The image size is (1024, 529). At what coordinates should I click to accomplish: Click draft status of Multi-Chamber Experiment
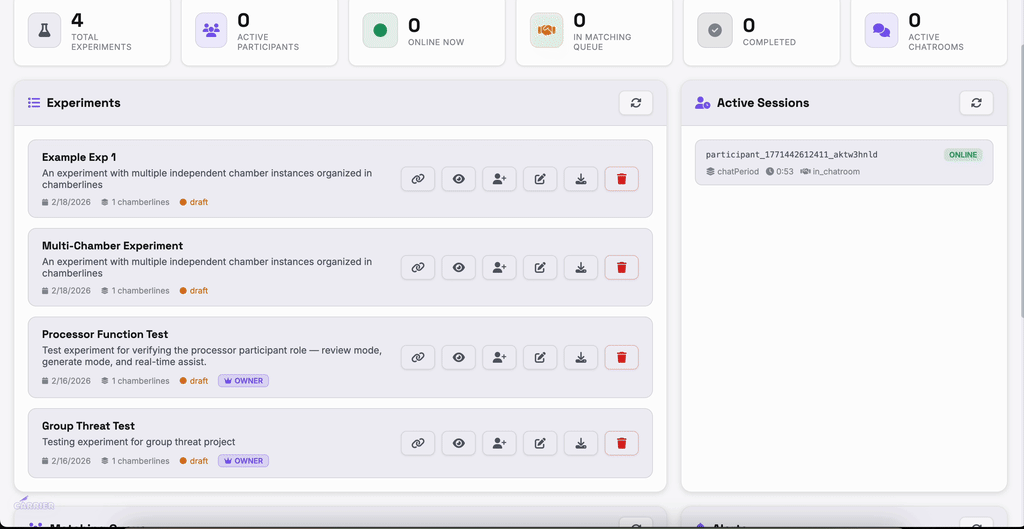[x=194, y=291]
